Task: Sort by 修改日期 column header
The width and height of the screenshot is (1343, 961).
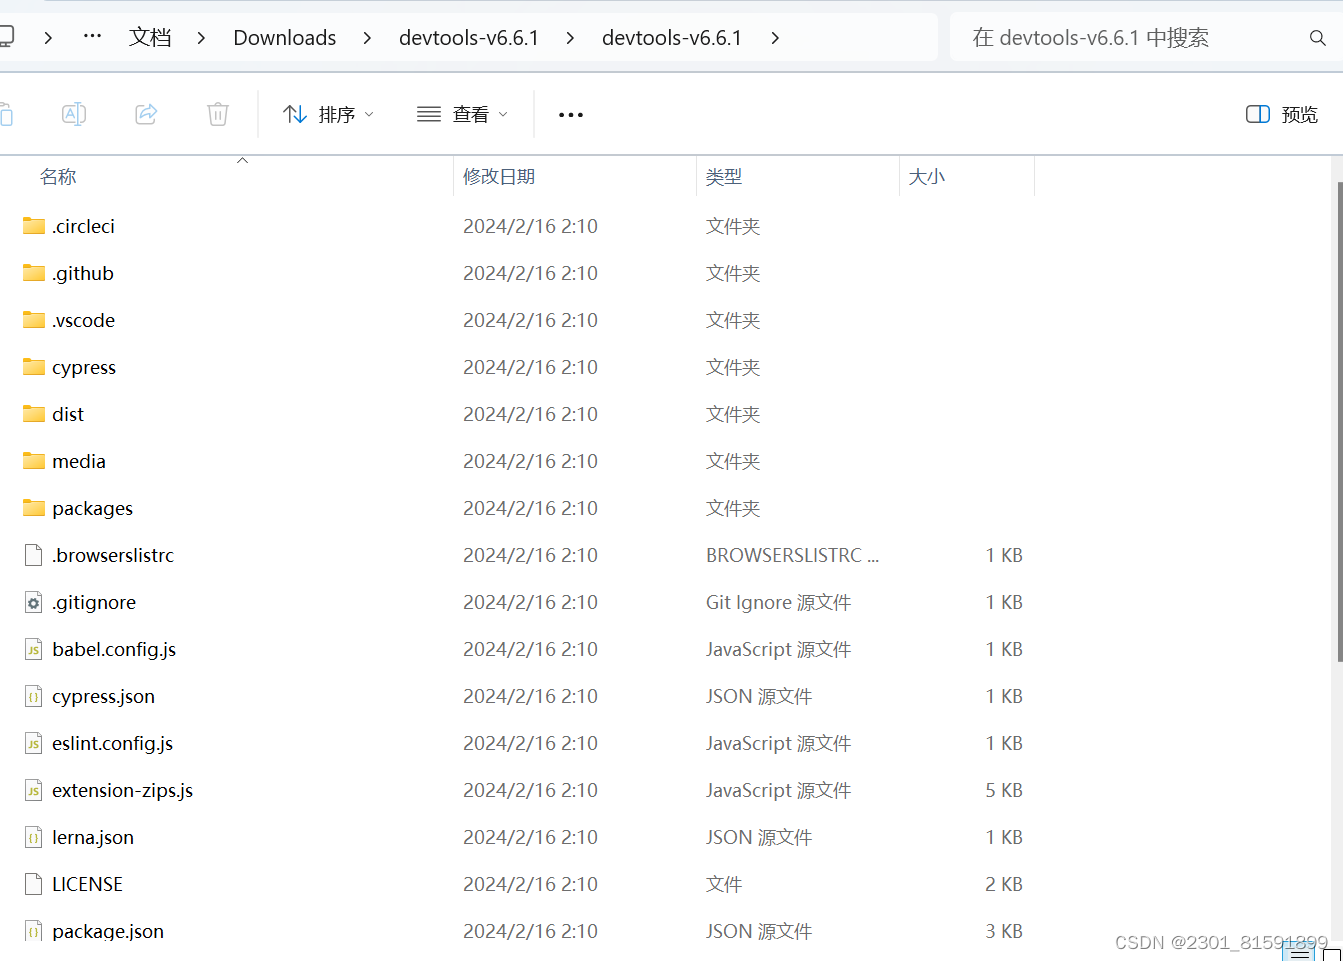Action: (499, 176)
